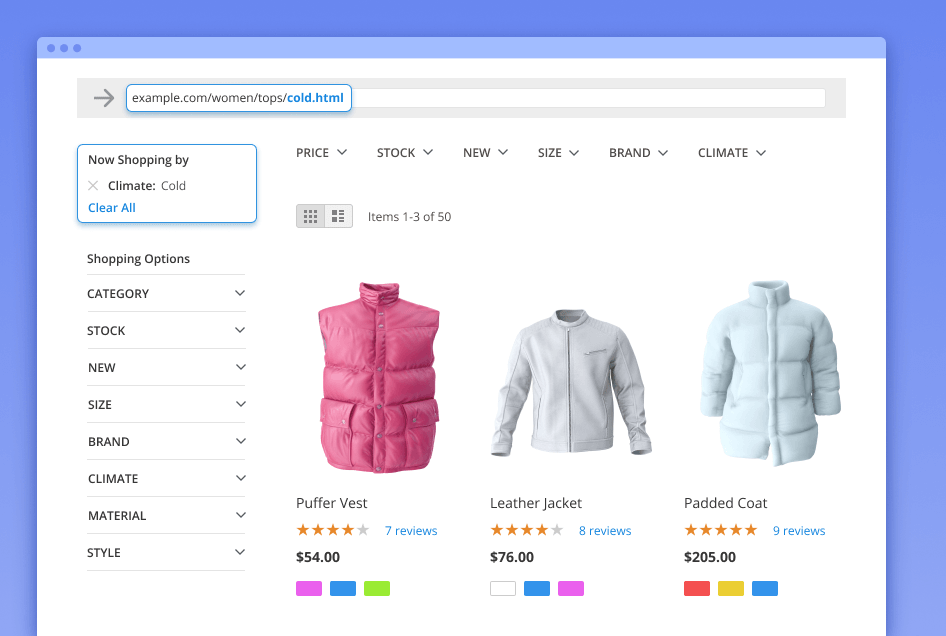
Task: Switch to list view layout
Action: point(338,216)
